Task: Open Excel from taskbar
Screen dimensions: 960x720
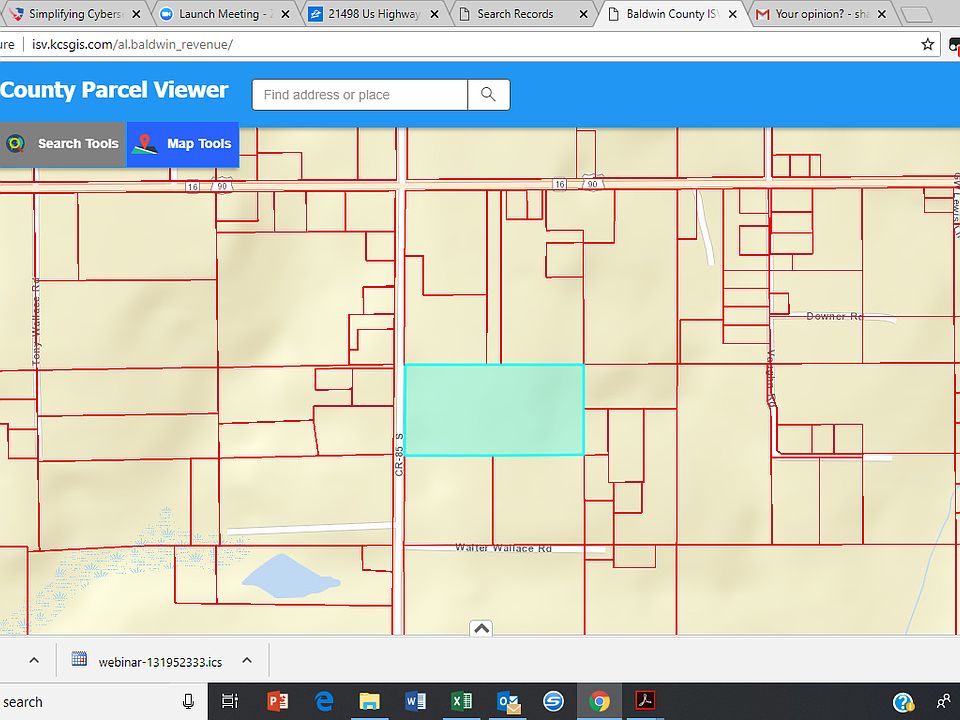Action: 461,701
